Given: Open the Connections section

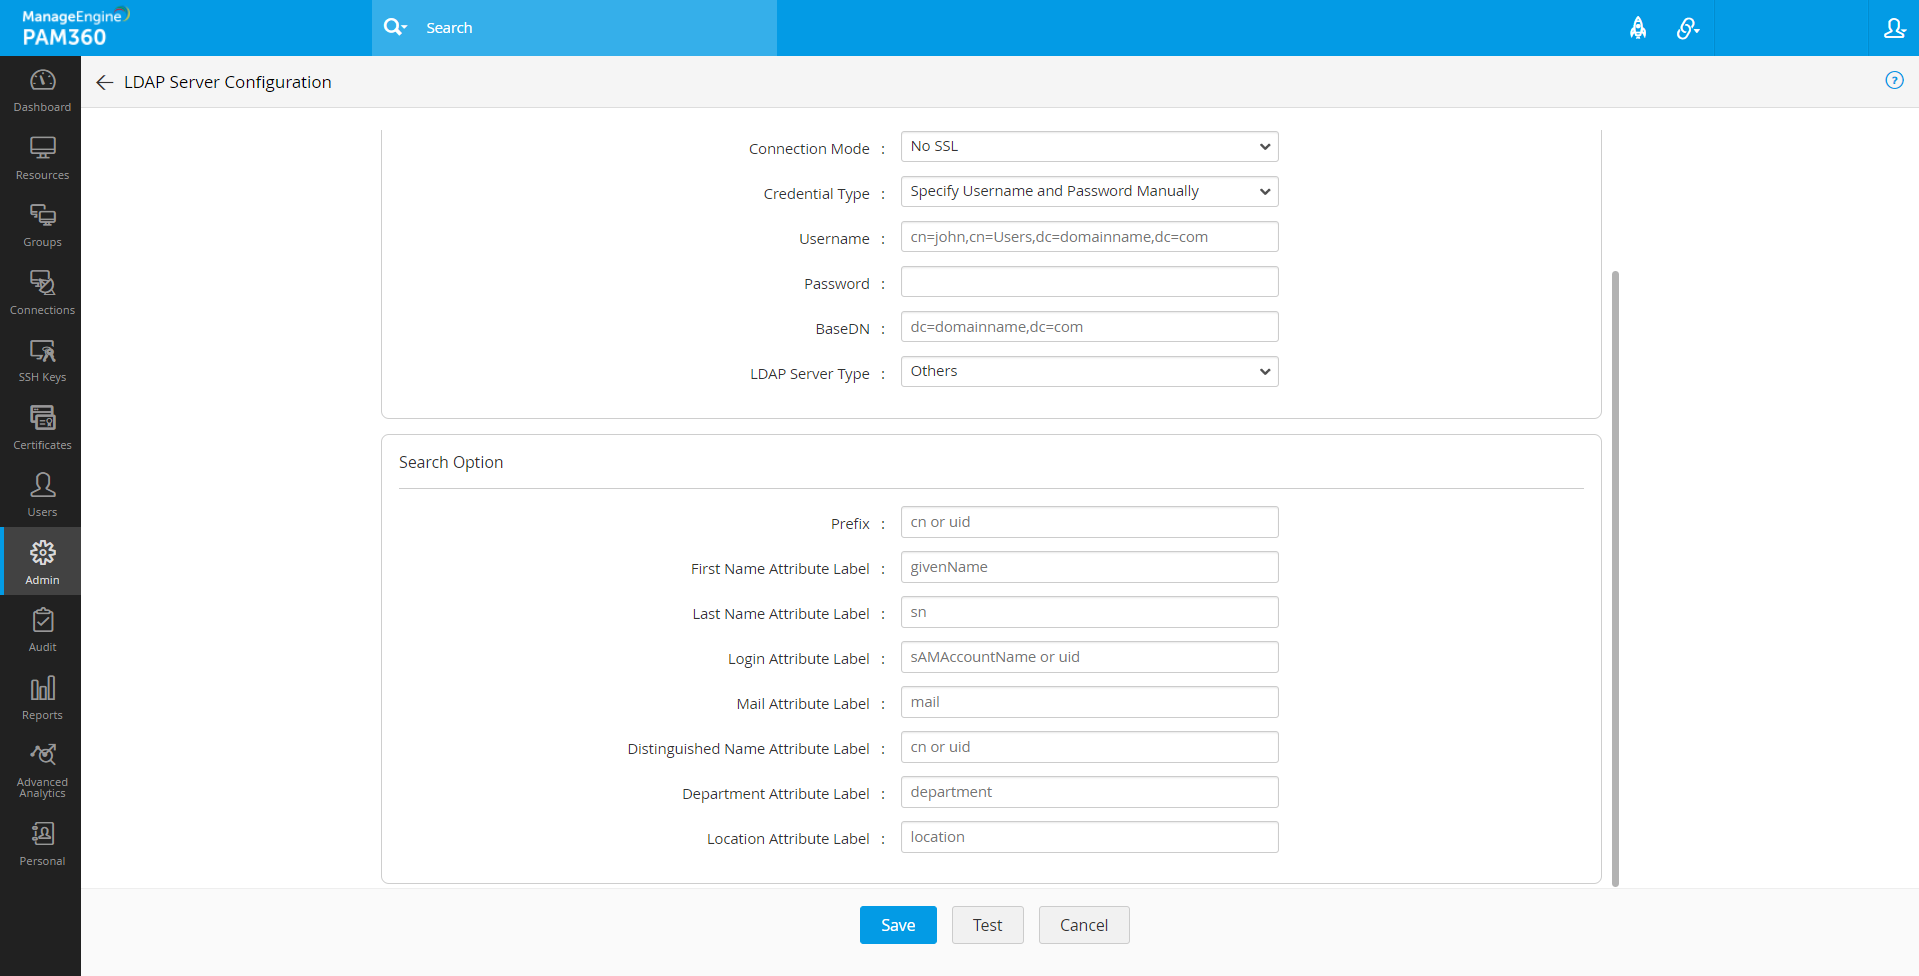Looking at the screenshot, I should pyautogui.click(x=42, y=293).
